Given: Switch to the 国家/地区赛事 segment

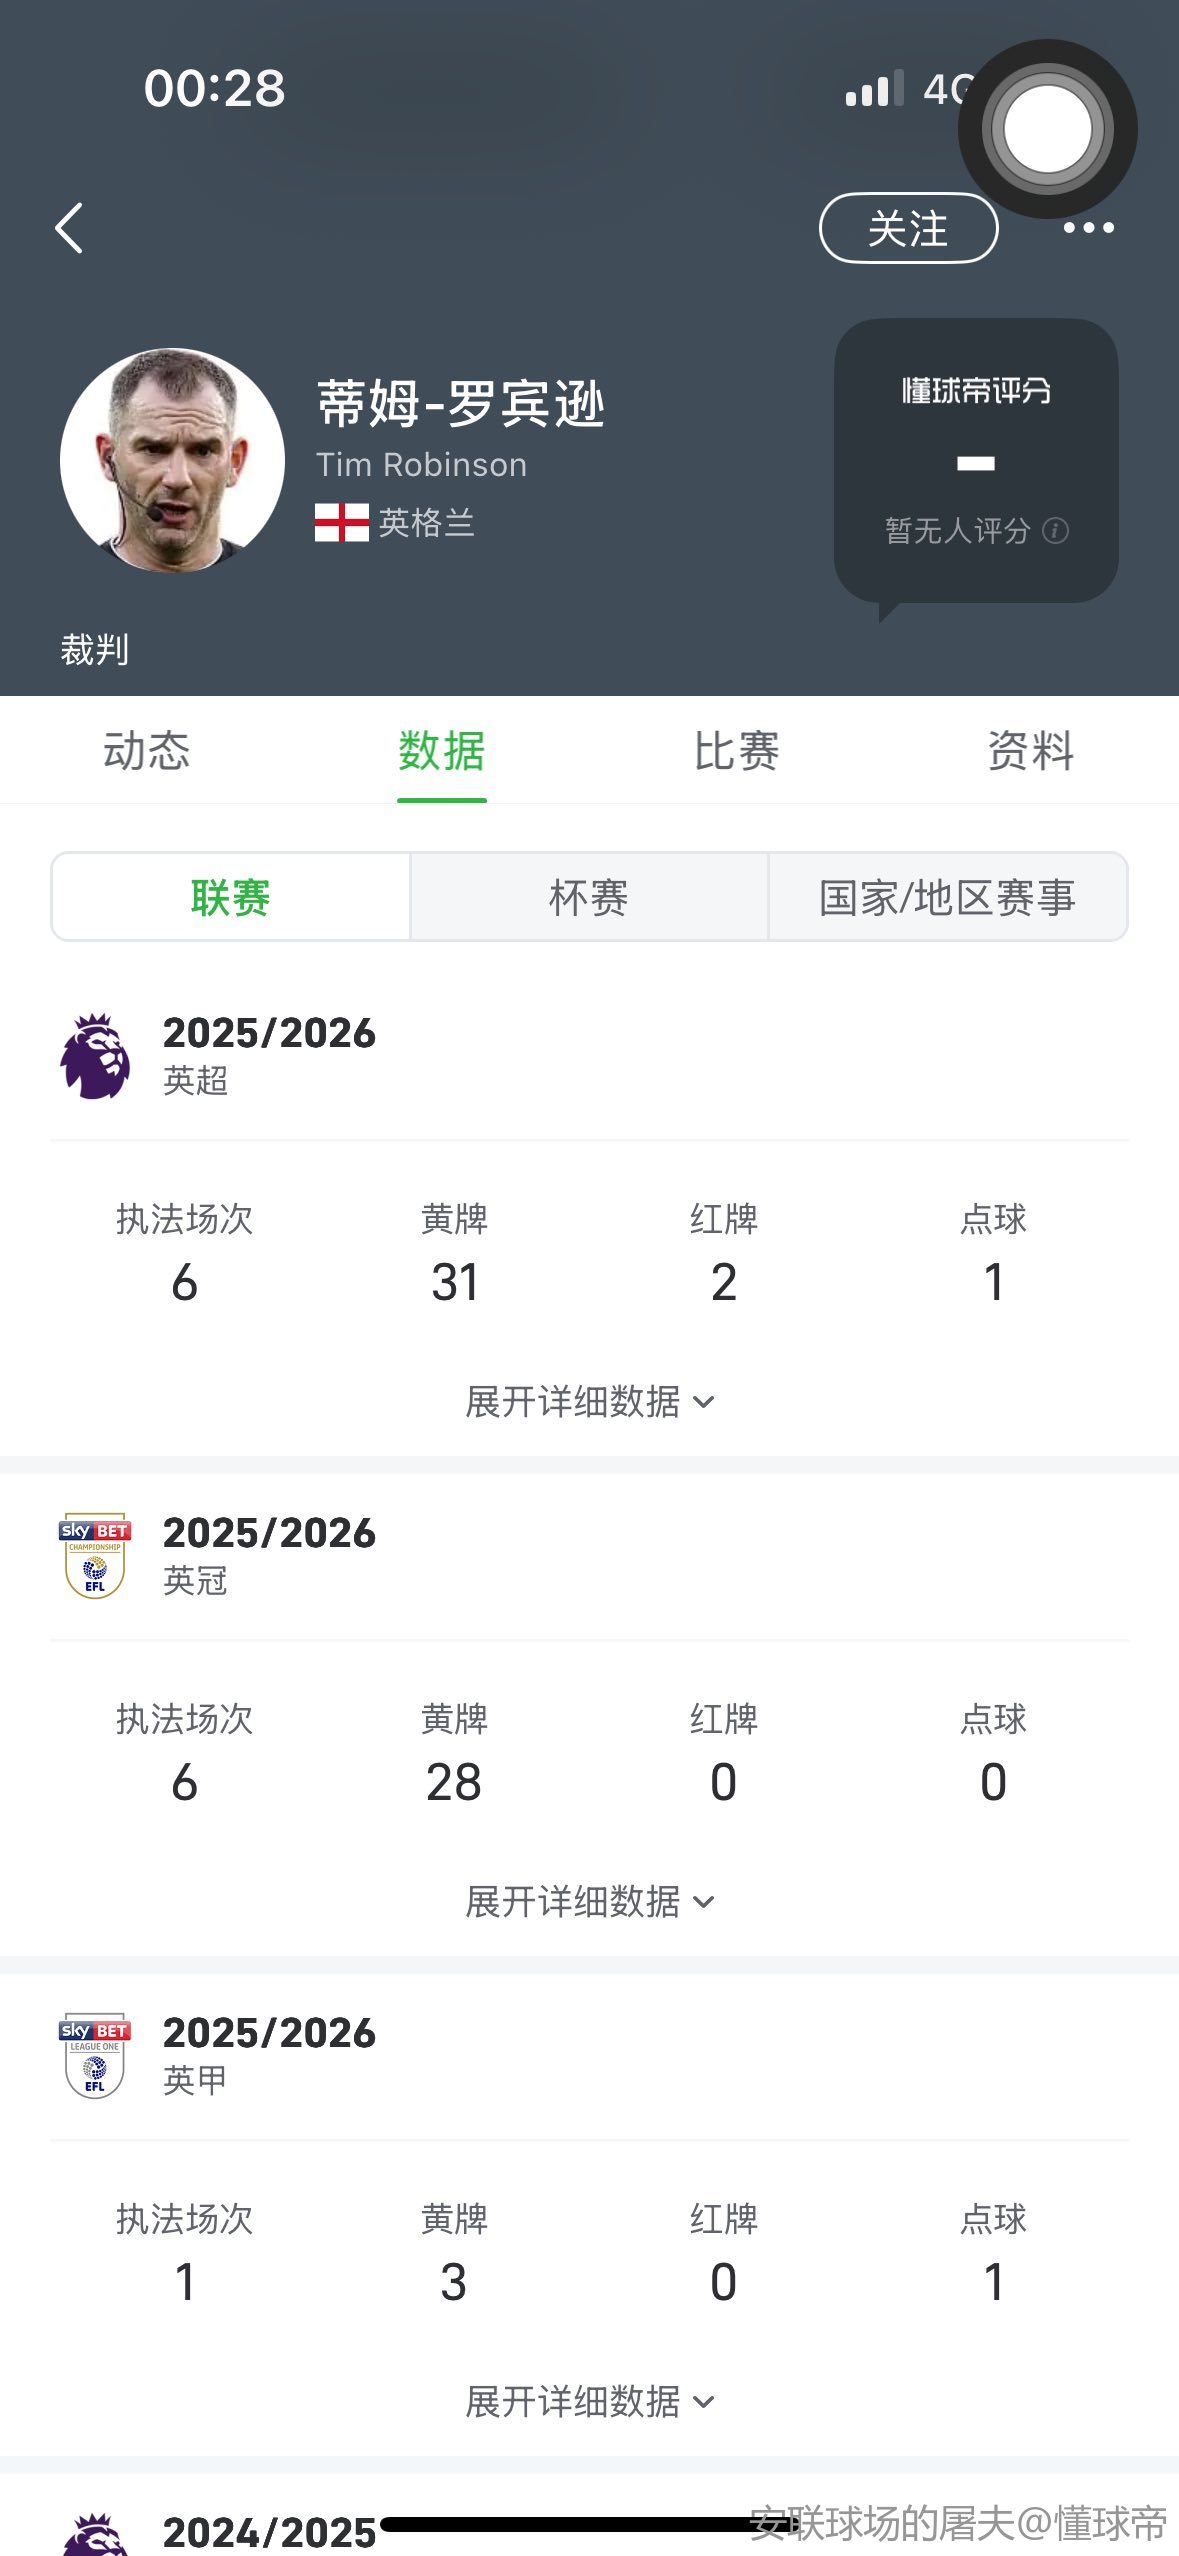Looking at the screenshot, I should tap(947, 897).
